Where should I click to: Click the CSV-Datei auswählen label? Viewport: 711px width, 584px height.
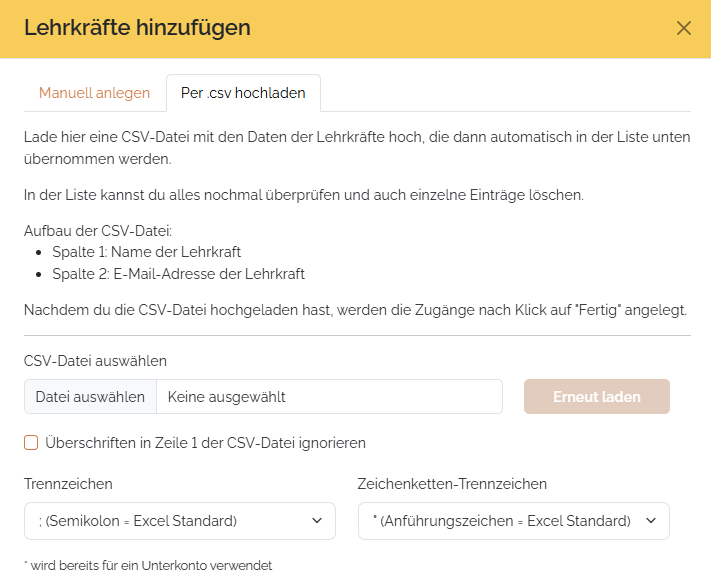(95, 360)
